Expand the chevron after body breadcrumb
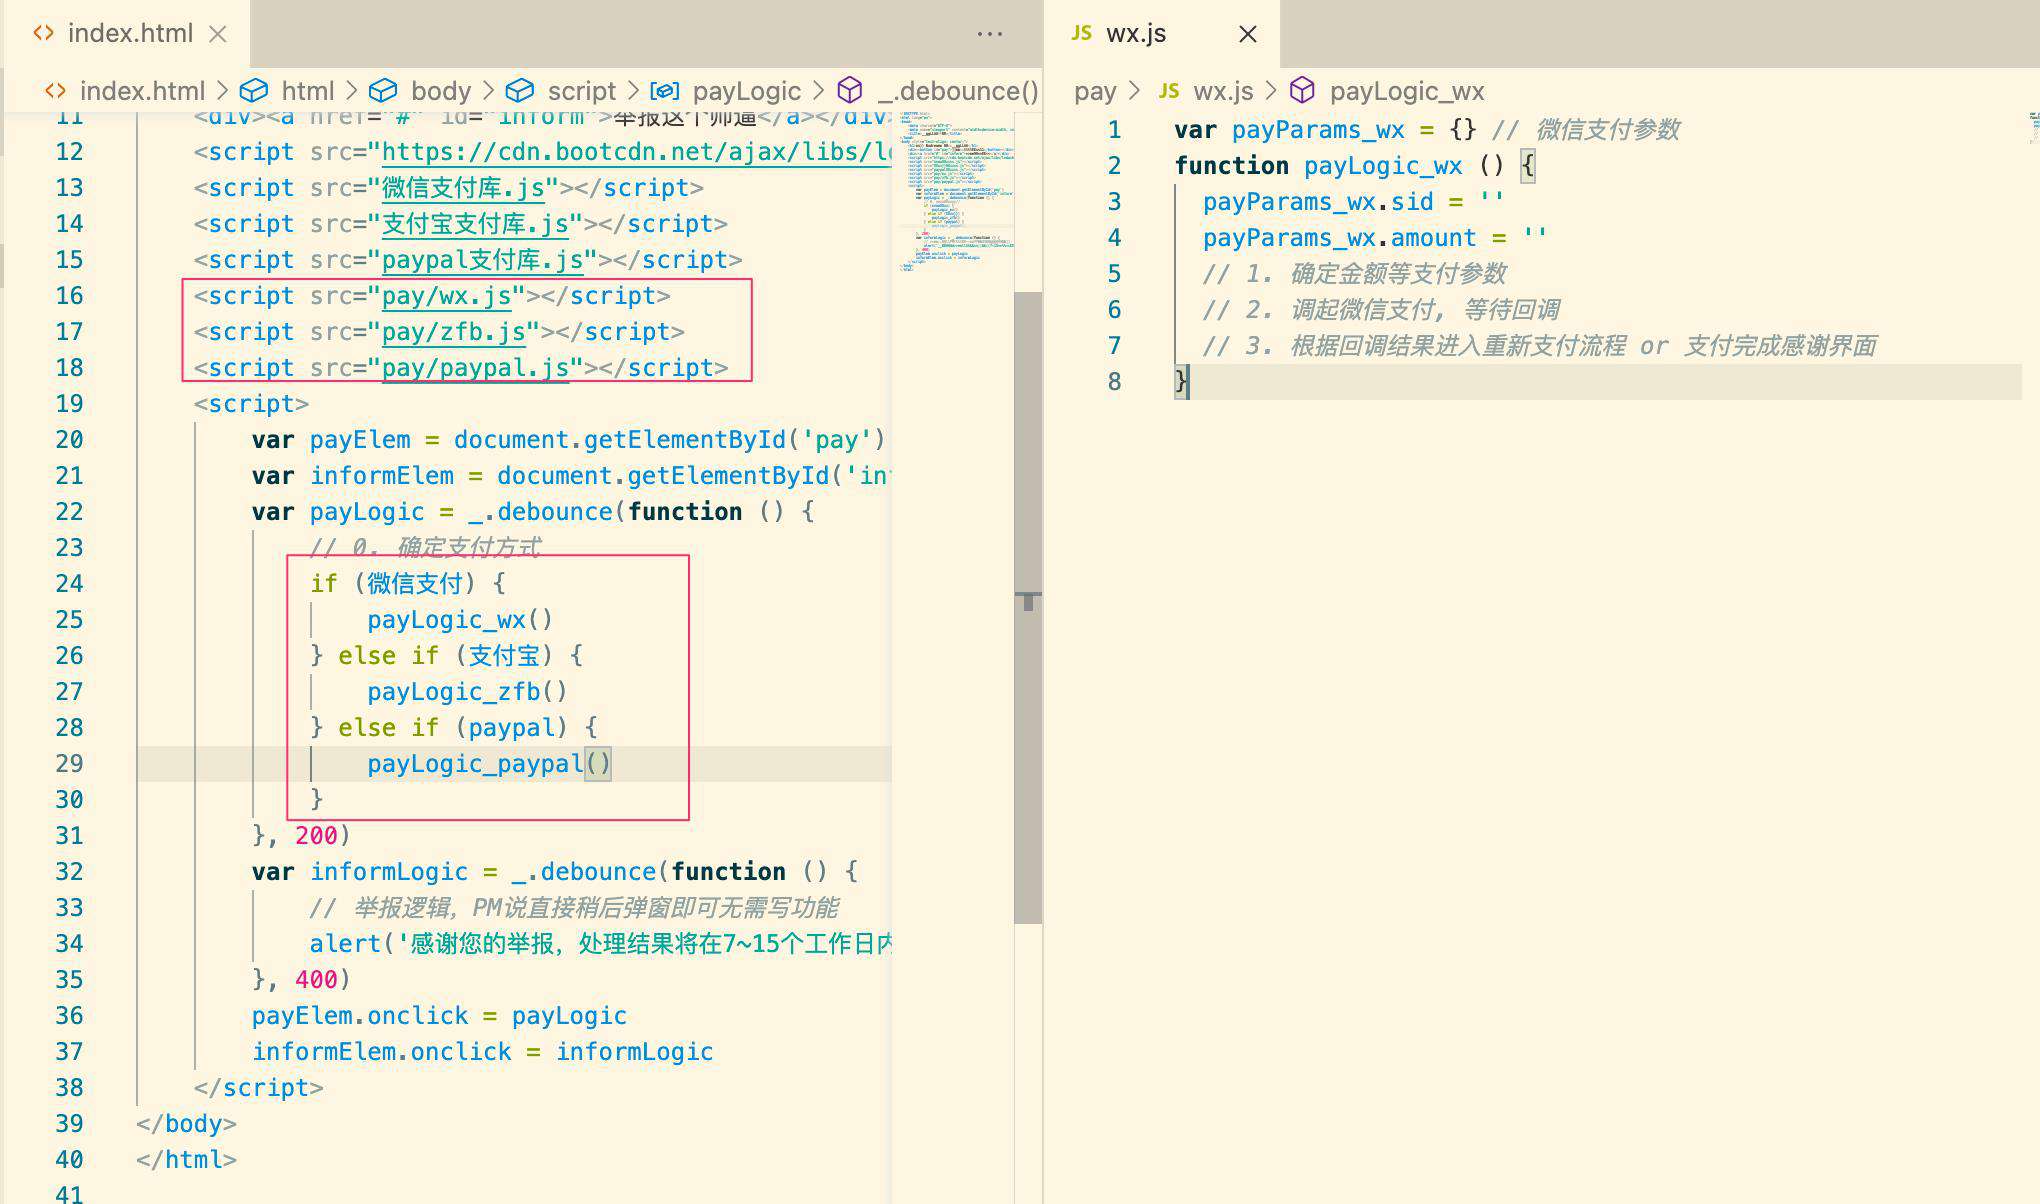Image resolution: width=2040 pixels, height=1204 pixels. [x=488, y=91]
